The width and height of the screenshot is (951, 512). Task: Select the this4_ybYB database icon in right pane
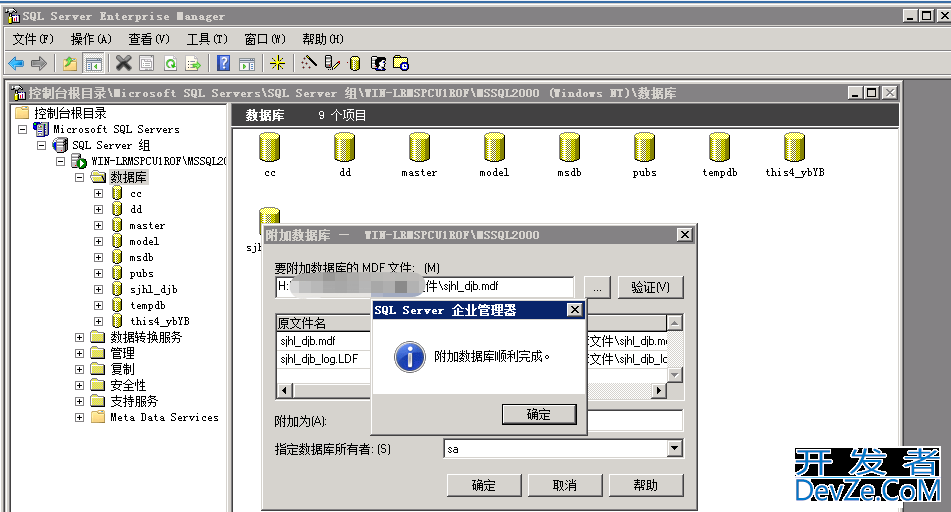[x=795, y=147]
